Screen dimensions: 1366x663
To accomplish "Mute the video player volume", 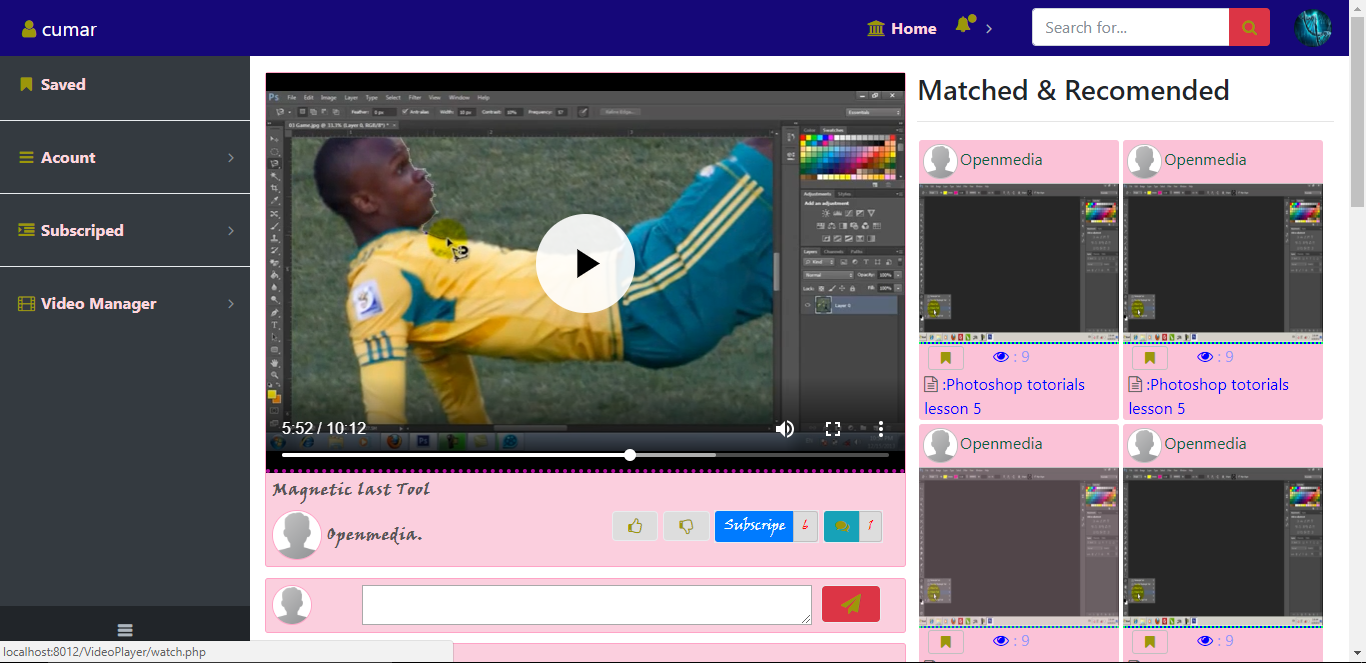I will (785, 428).
